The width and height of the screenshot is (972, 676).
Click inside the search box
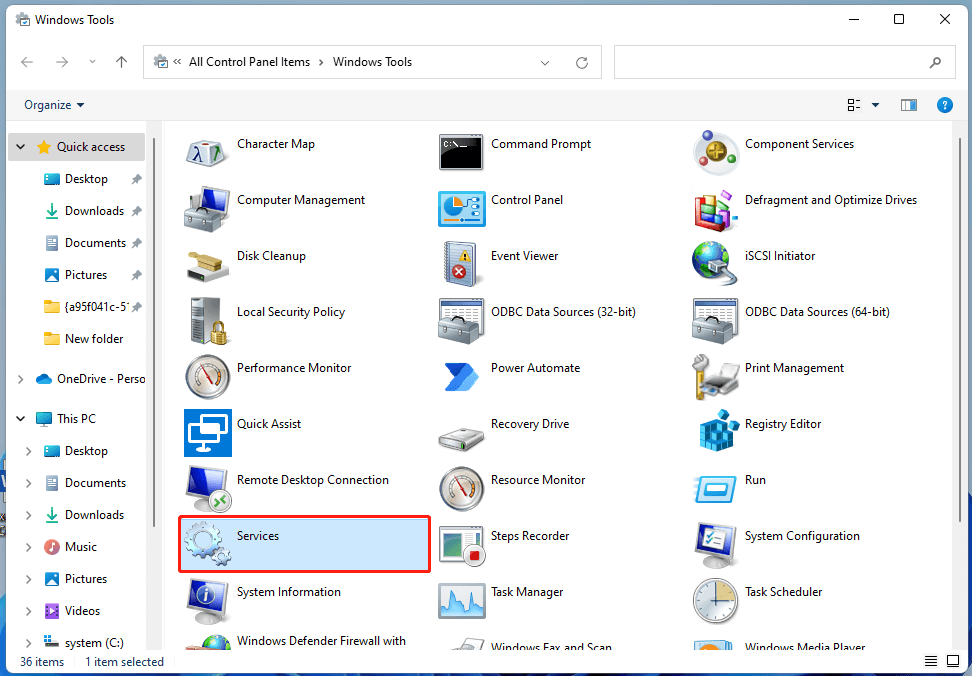click(x=780, y=62)
